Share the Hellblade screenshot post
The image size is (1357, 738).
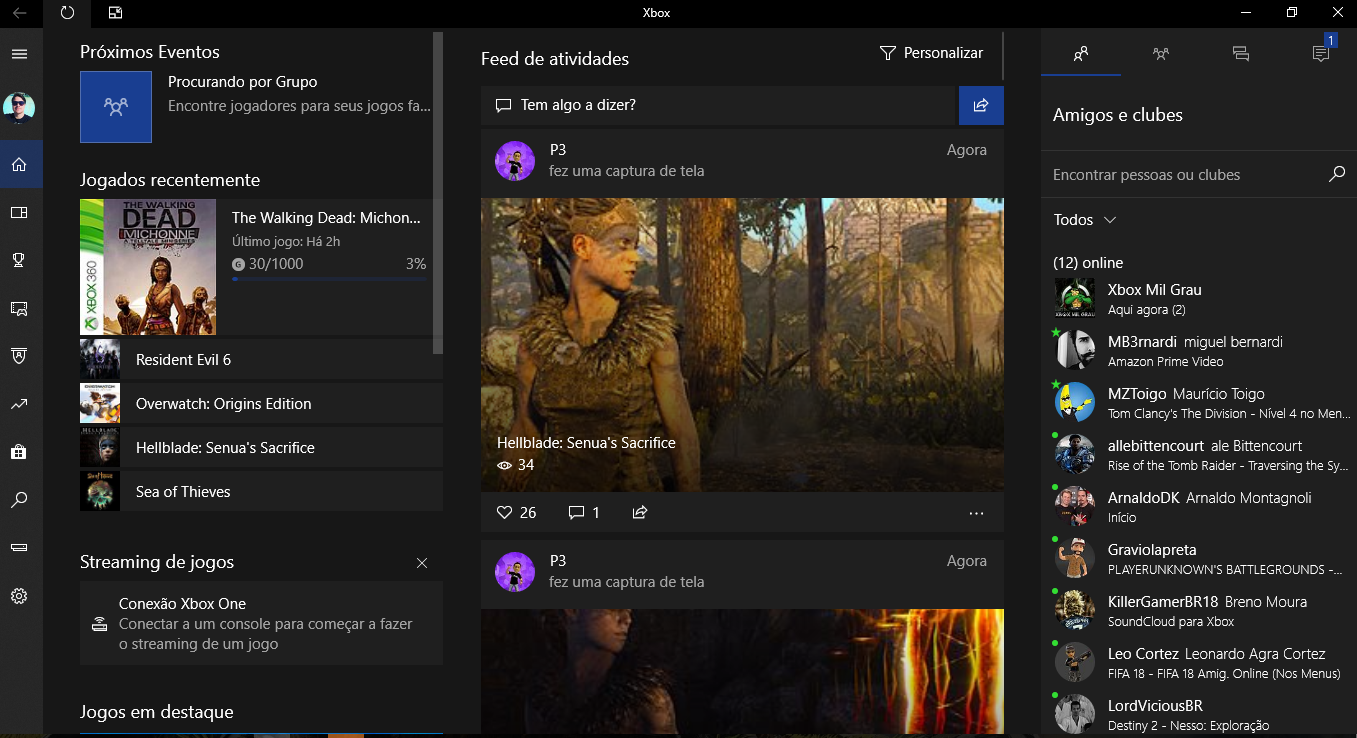tap(640, 512)
